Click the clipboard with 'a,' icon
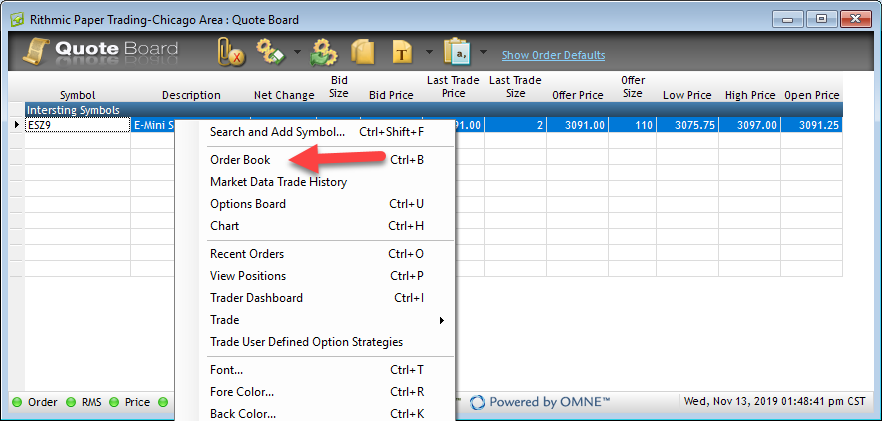 (459, 52)
